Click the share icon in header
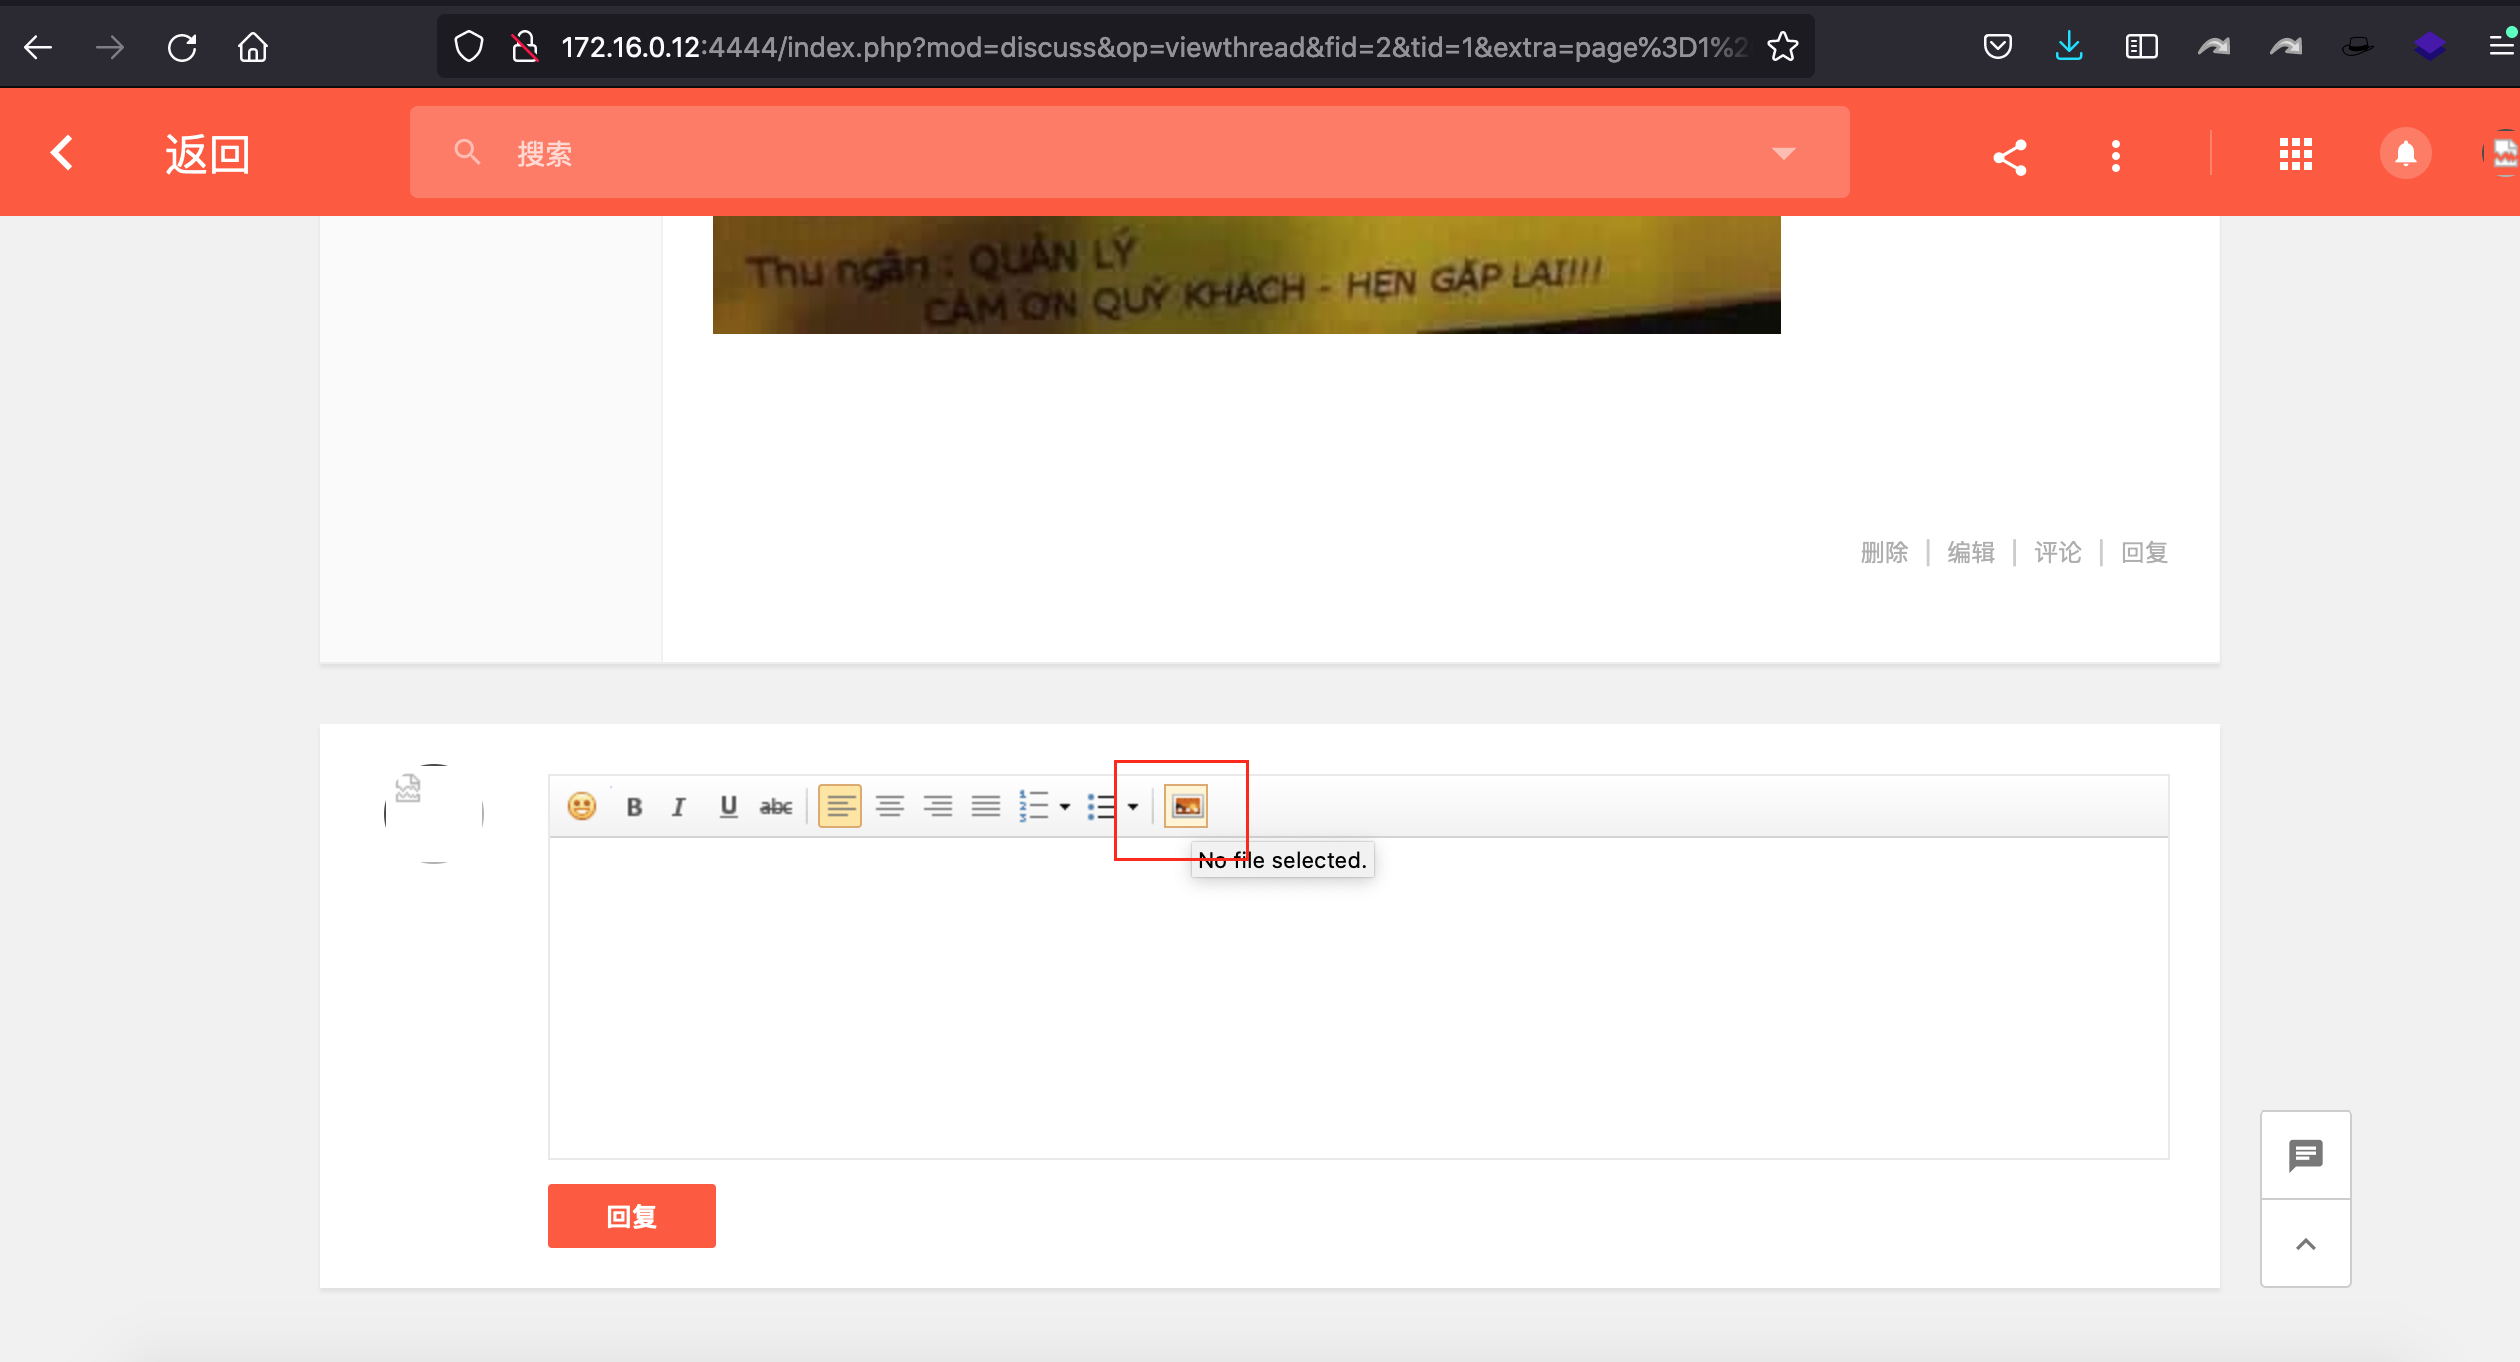 (2010, 156)
